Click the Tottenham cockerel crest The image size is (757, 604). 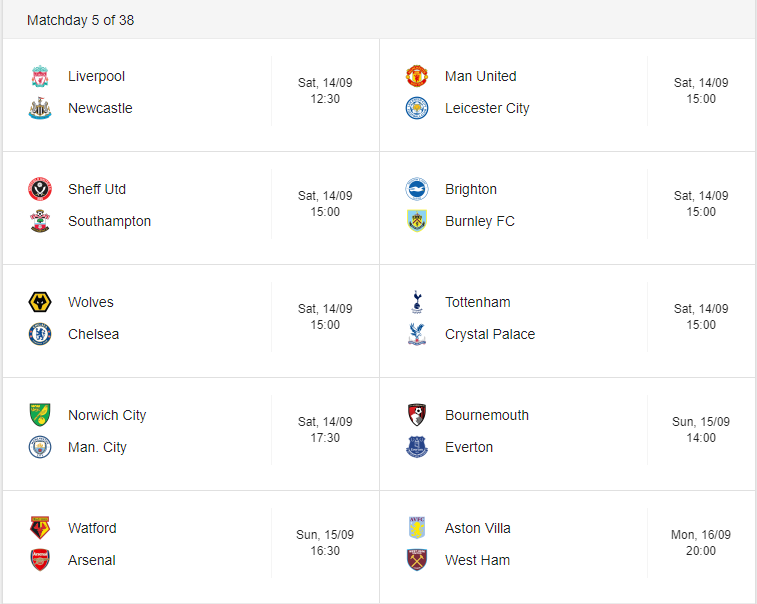[417, 302]
